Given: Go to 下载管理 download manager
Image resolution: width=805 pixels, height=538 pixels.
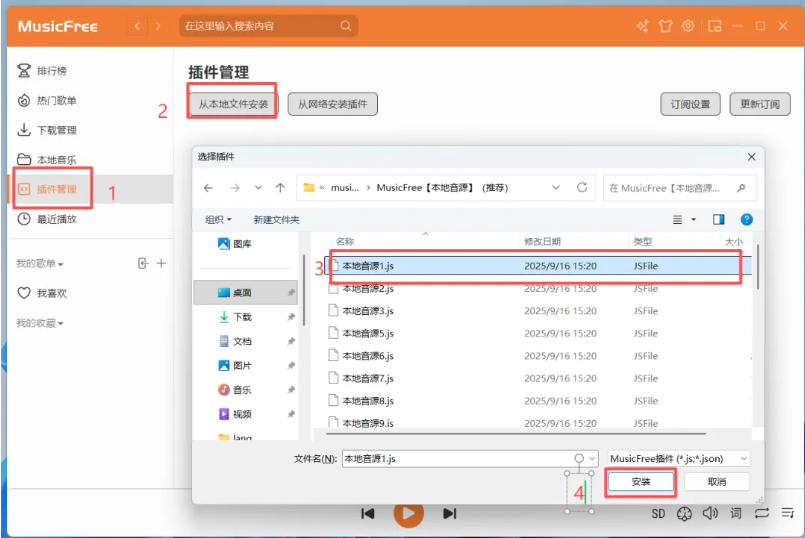Looking at the screenshot, I should 47,130.
